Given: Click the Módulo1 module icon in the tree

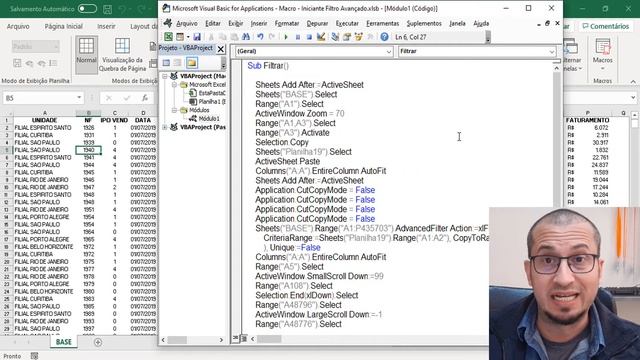Looking at the screenshot, I should point(193,118).
